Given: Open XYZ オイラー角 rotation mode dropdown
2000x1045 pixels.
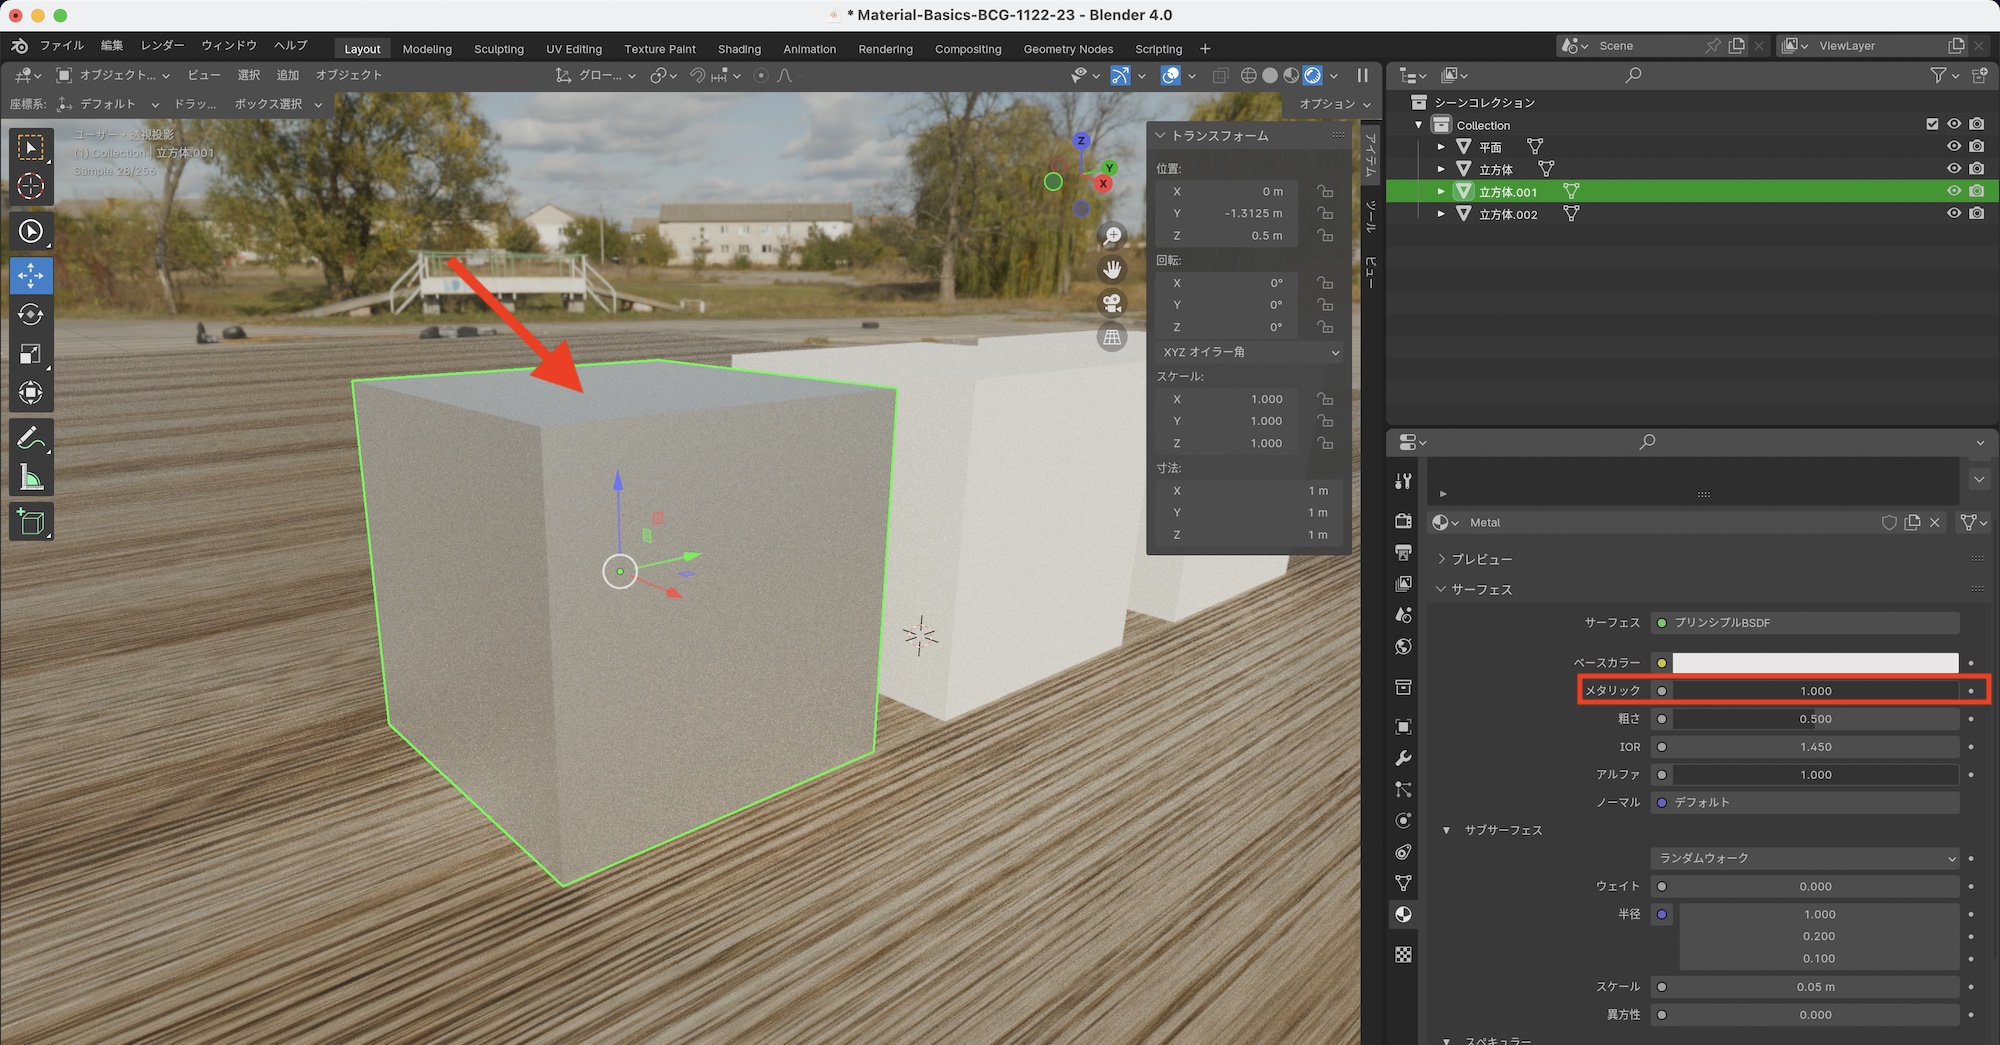Looking at the screenshot, I should pos(1249,352).
